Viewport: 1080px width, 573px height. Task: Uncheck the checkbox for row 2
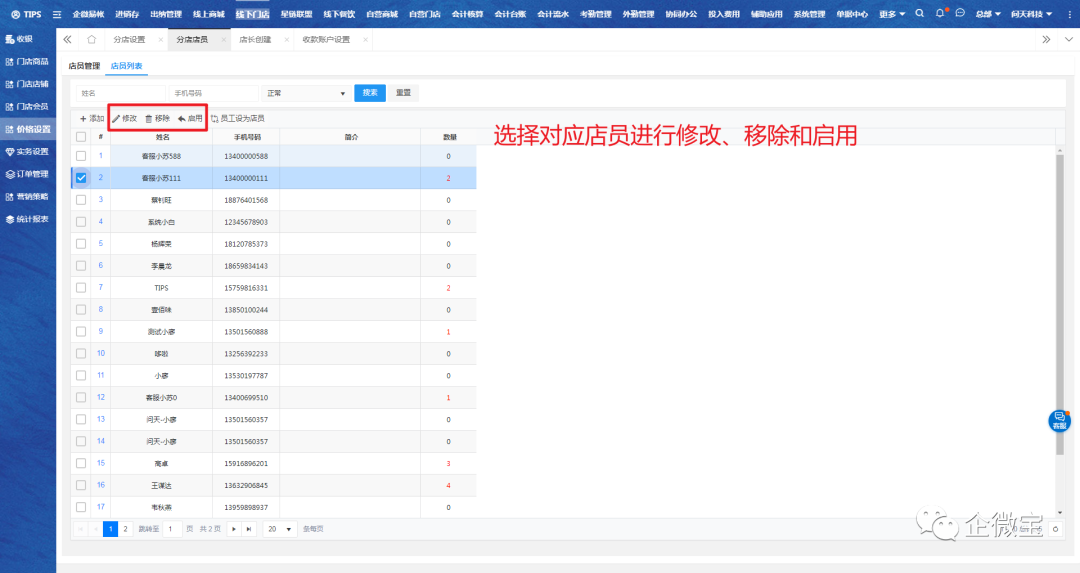[81, 177]
